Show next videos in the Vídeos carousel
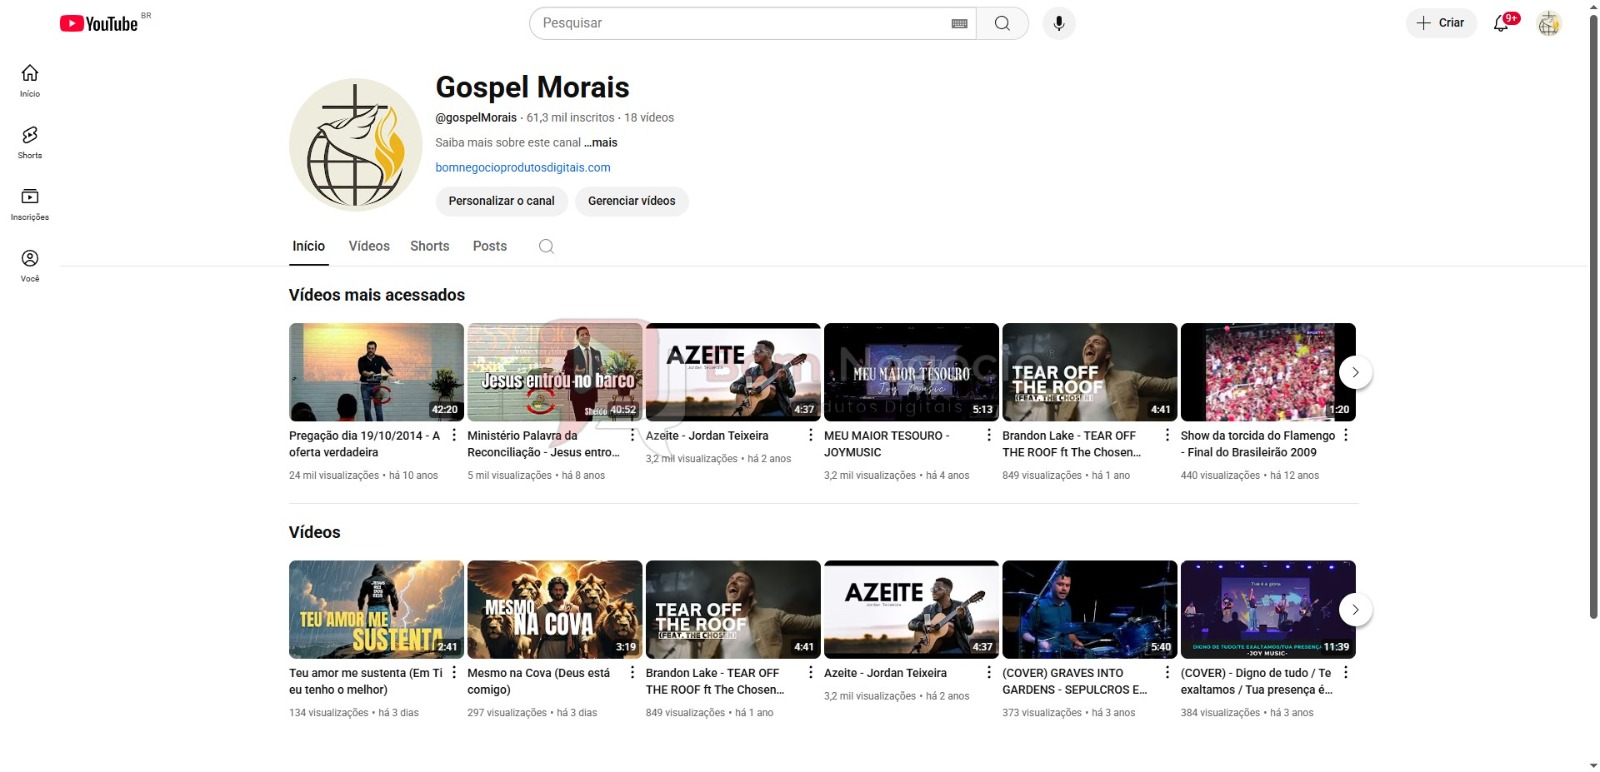The height and width of the screenshot is (772, 1600). (1355, 610)
